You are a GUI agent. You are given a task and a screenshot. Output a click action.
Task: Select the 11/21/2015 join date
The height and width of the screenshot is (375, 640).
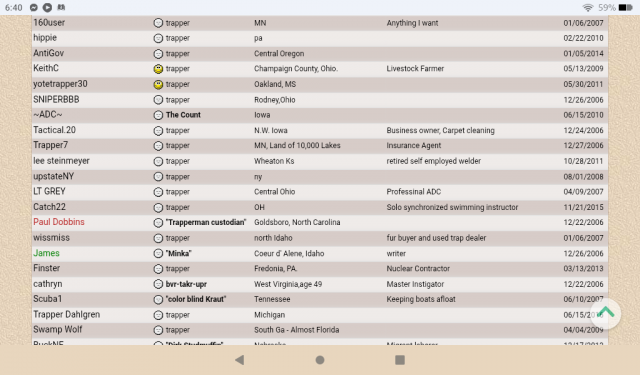click(583, 207)
